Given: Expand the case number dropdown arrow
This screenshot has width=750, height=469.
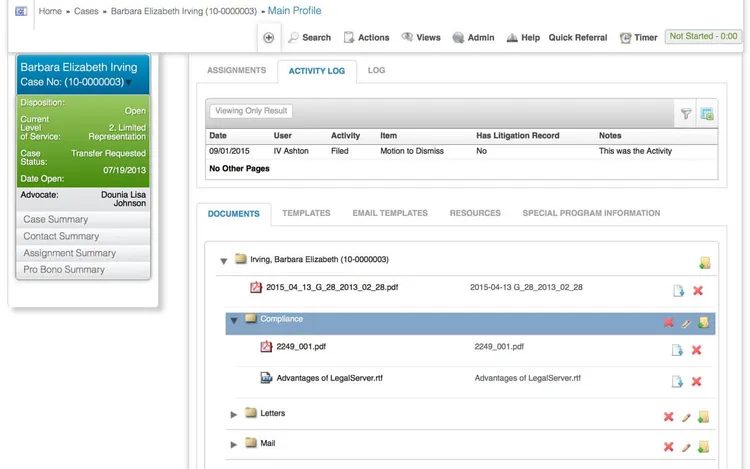Looking at the screenshot, I should pyautogui.click(x=129, y=83).
